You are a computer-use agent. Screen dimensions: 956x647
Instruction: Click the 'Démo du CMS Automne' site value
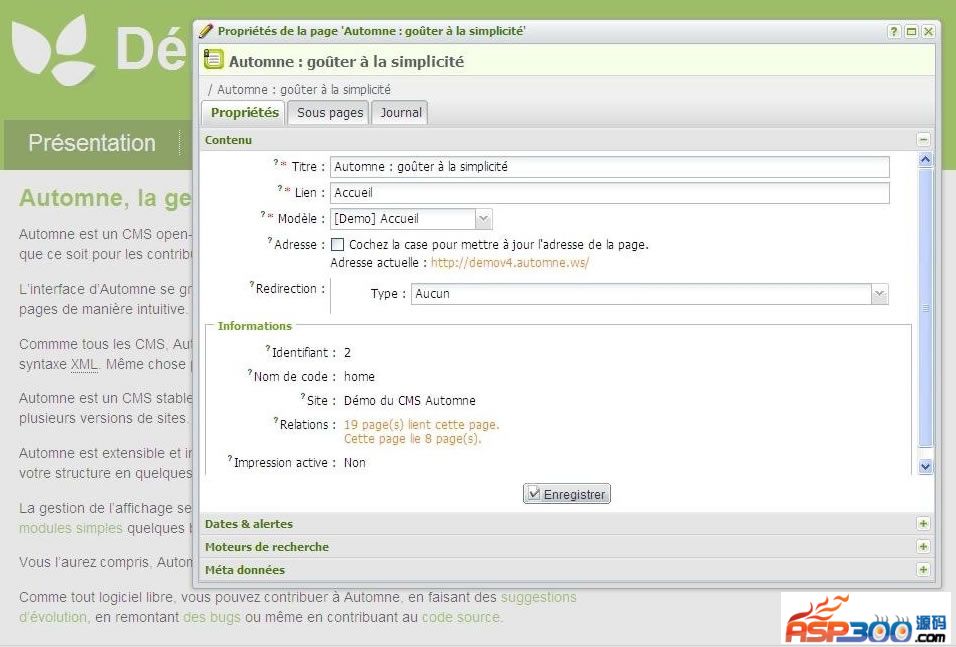click(410, 401)
